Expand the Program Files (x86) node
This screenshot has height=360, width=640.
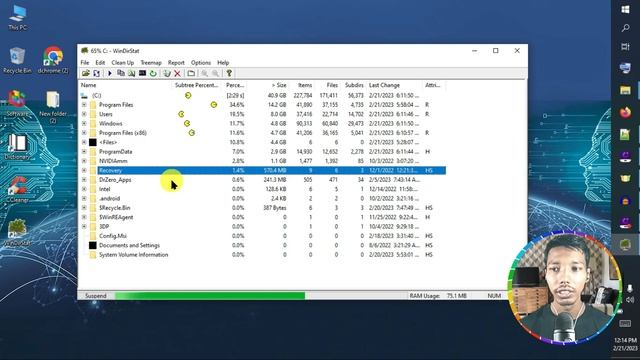84,133
